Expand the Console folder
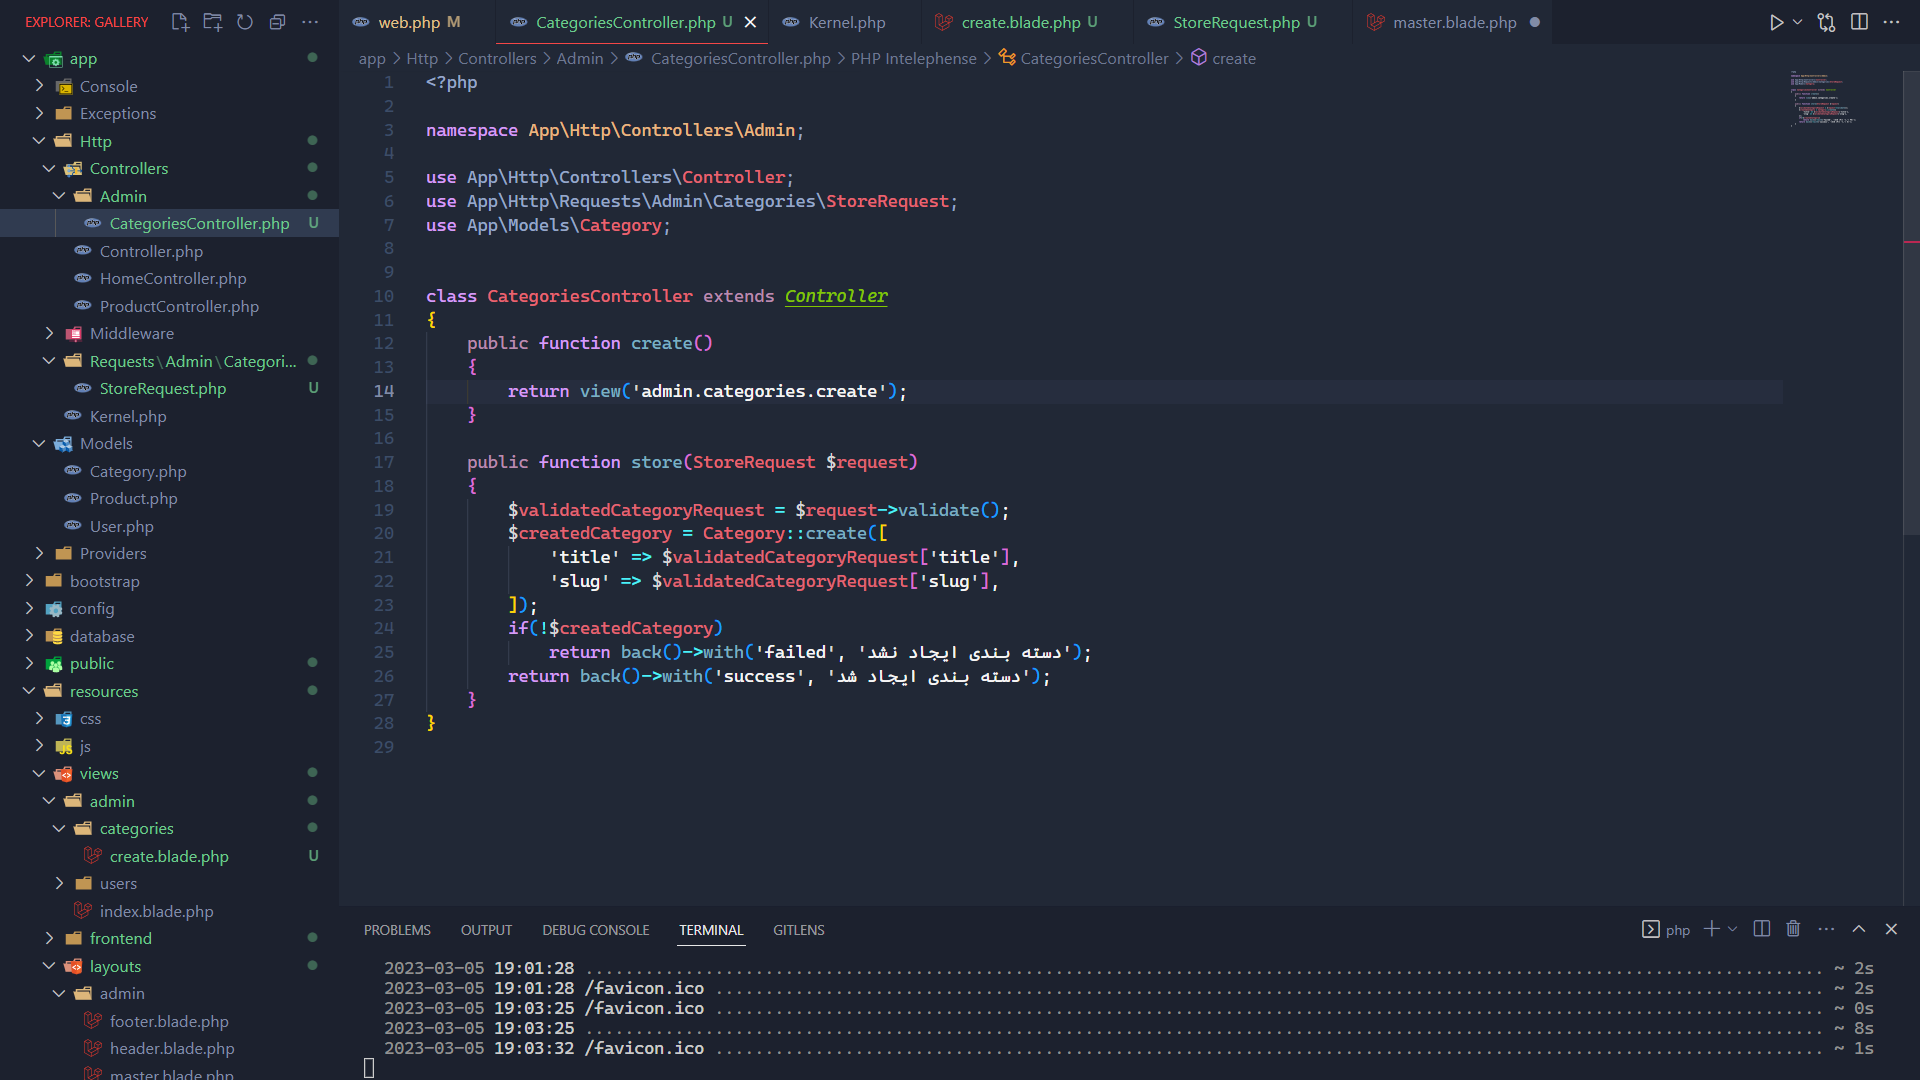The image size is (1920, 1080). [39, 86]
